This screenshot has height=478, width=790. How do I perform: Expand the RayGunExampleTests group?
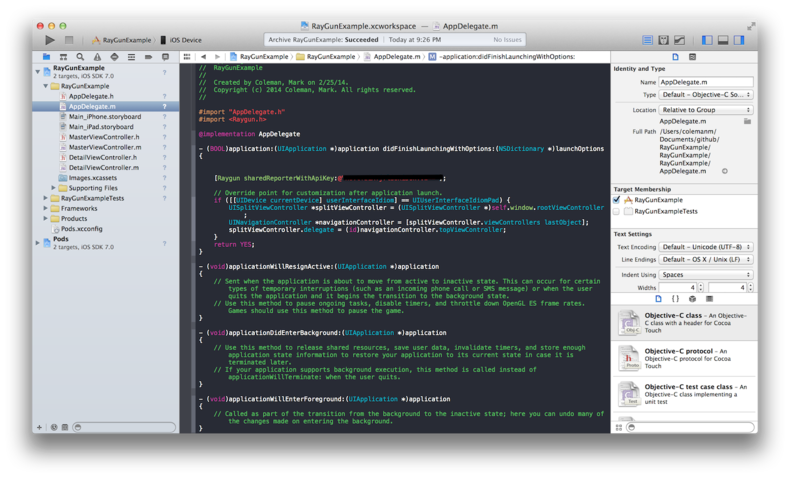tap(46, 198)
